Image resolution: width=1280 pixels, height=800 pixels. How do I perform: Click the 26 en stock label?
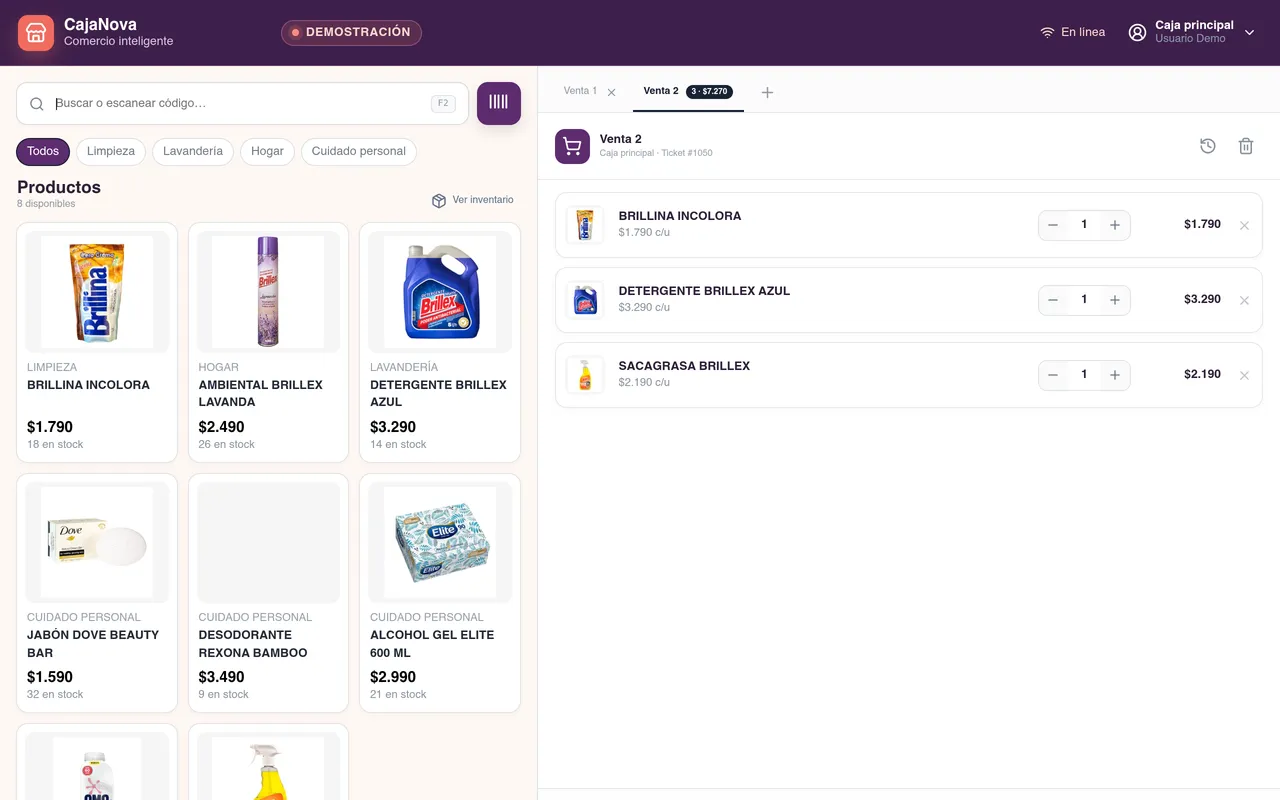click(x=227, y=445)
